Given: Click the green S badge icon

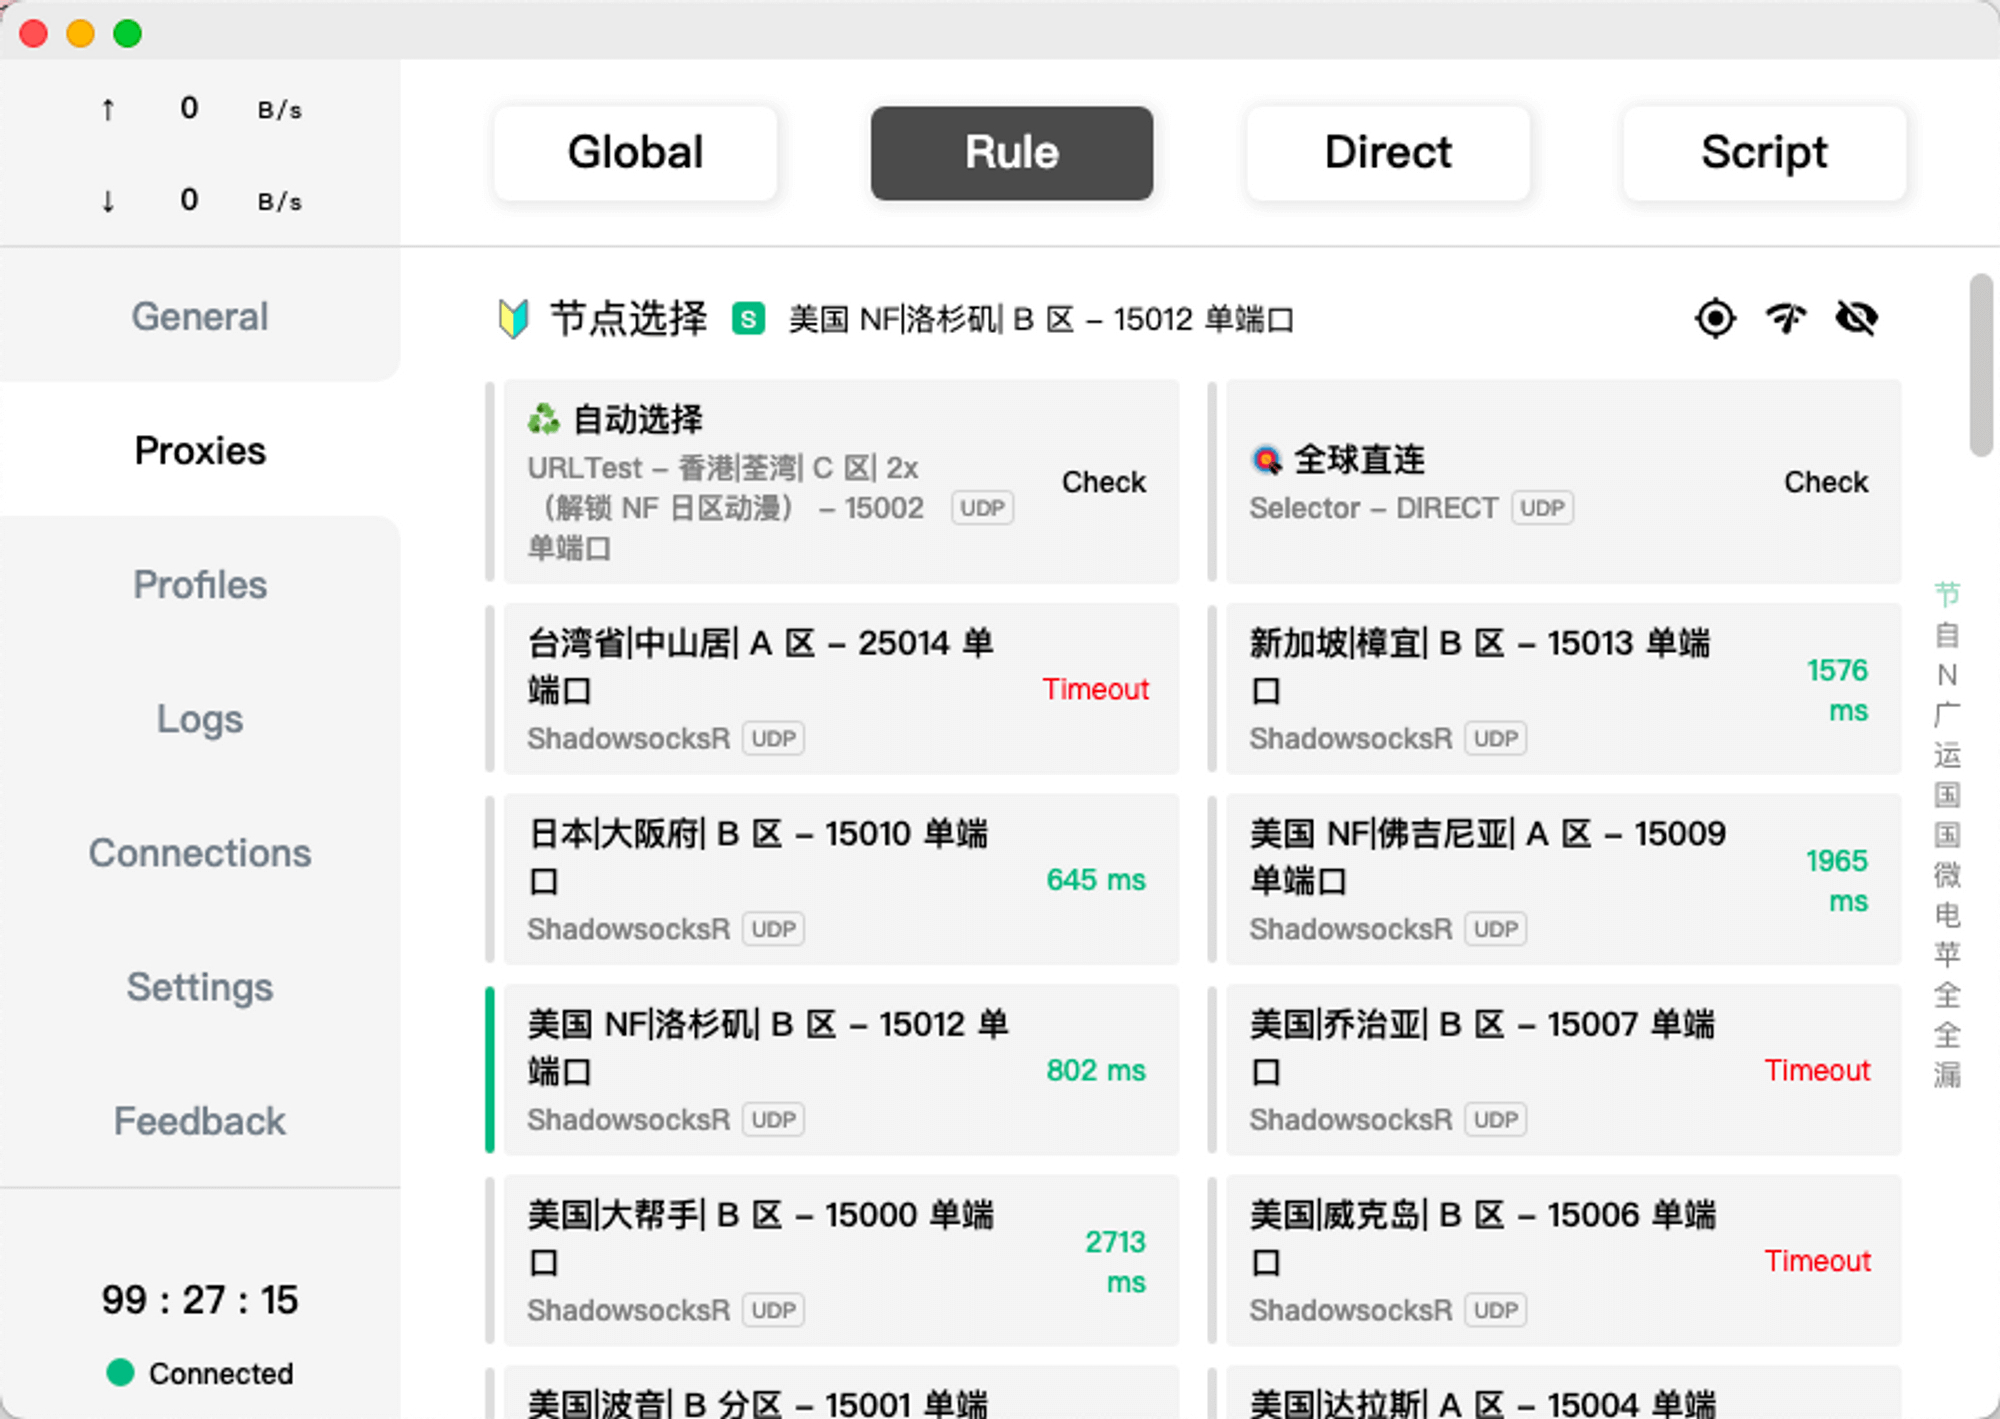Looking at the screenshot, I should click(748, 319).
